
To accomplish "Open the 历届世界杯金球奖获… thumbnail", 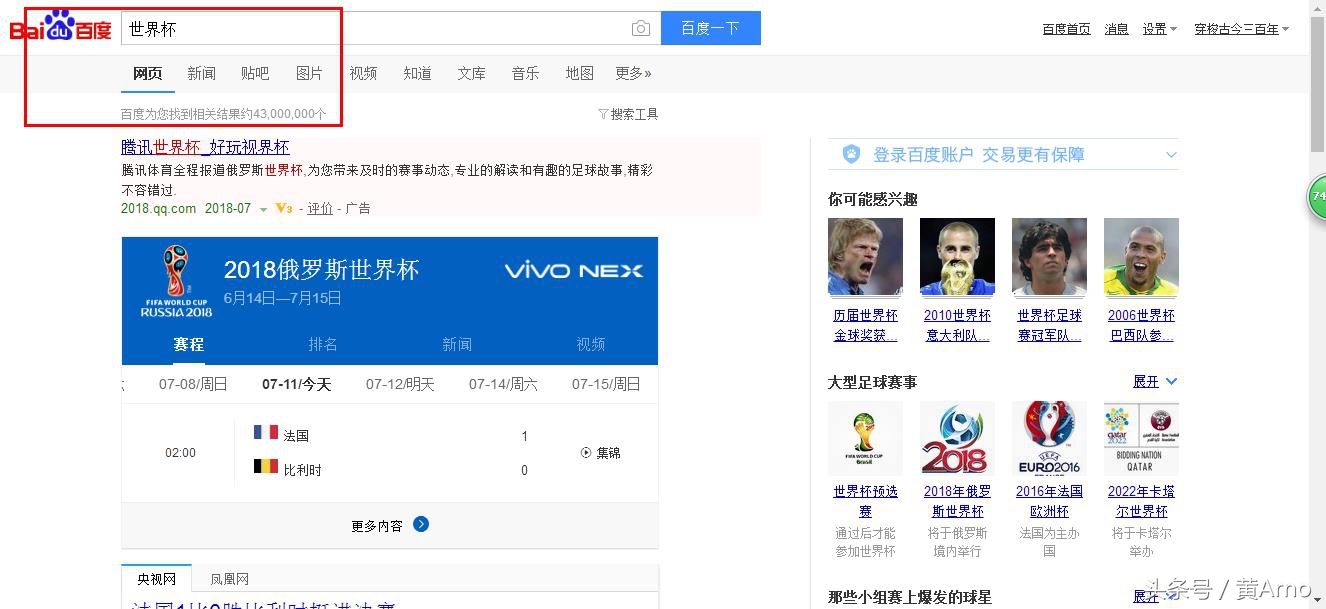I will point(865,257).
